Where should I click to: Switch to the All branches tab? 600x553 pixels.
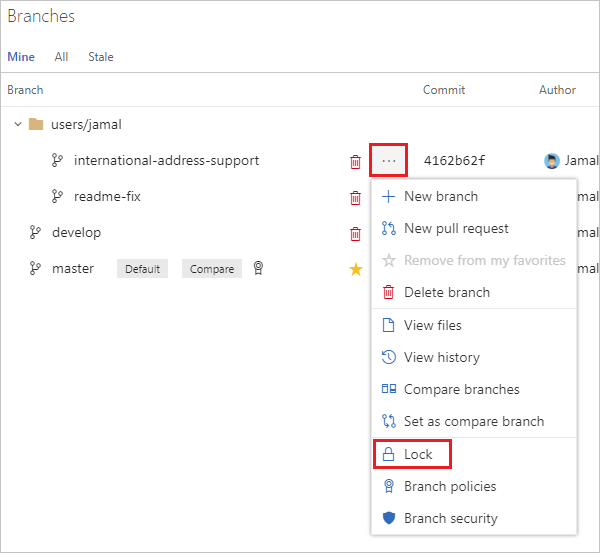tap(61, 57)
